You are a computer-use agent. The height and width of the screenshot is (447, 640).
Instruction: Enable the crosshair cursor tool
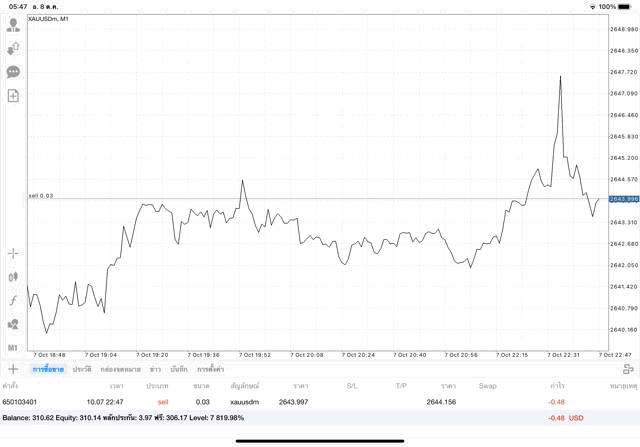click(x=13, y=254)
